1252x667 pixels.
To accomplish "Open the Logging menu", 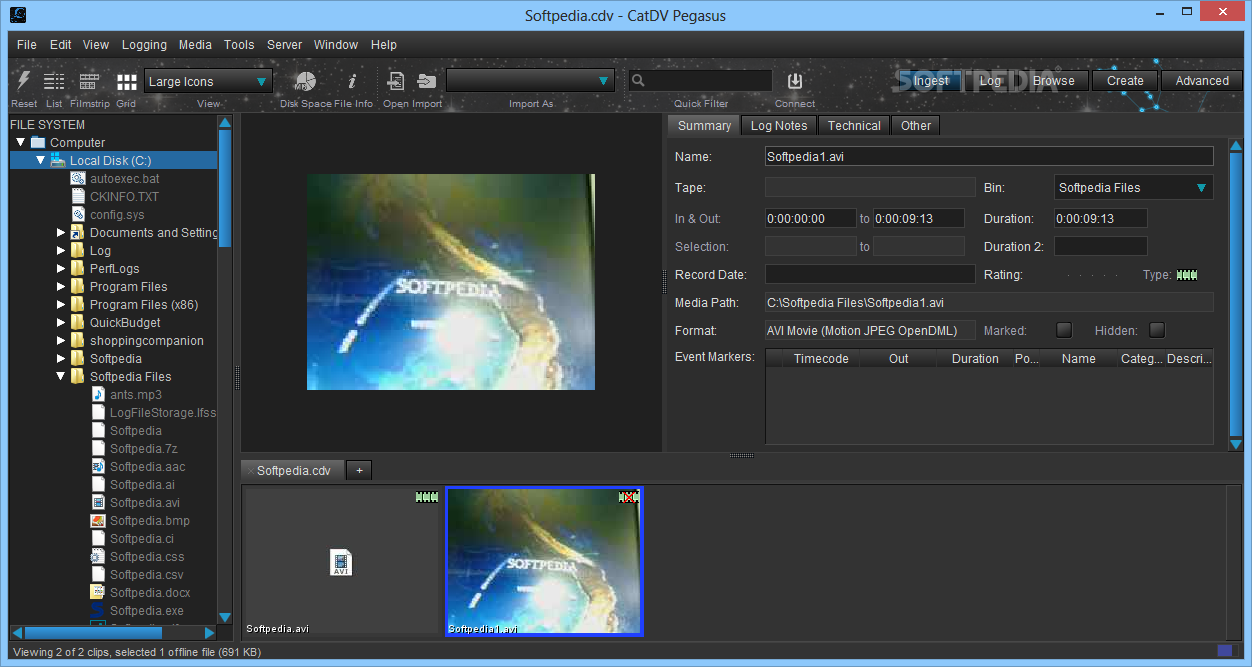I will pyautogui.click(x=144, y=45).
